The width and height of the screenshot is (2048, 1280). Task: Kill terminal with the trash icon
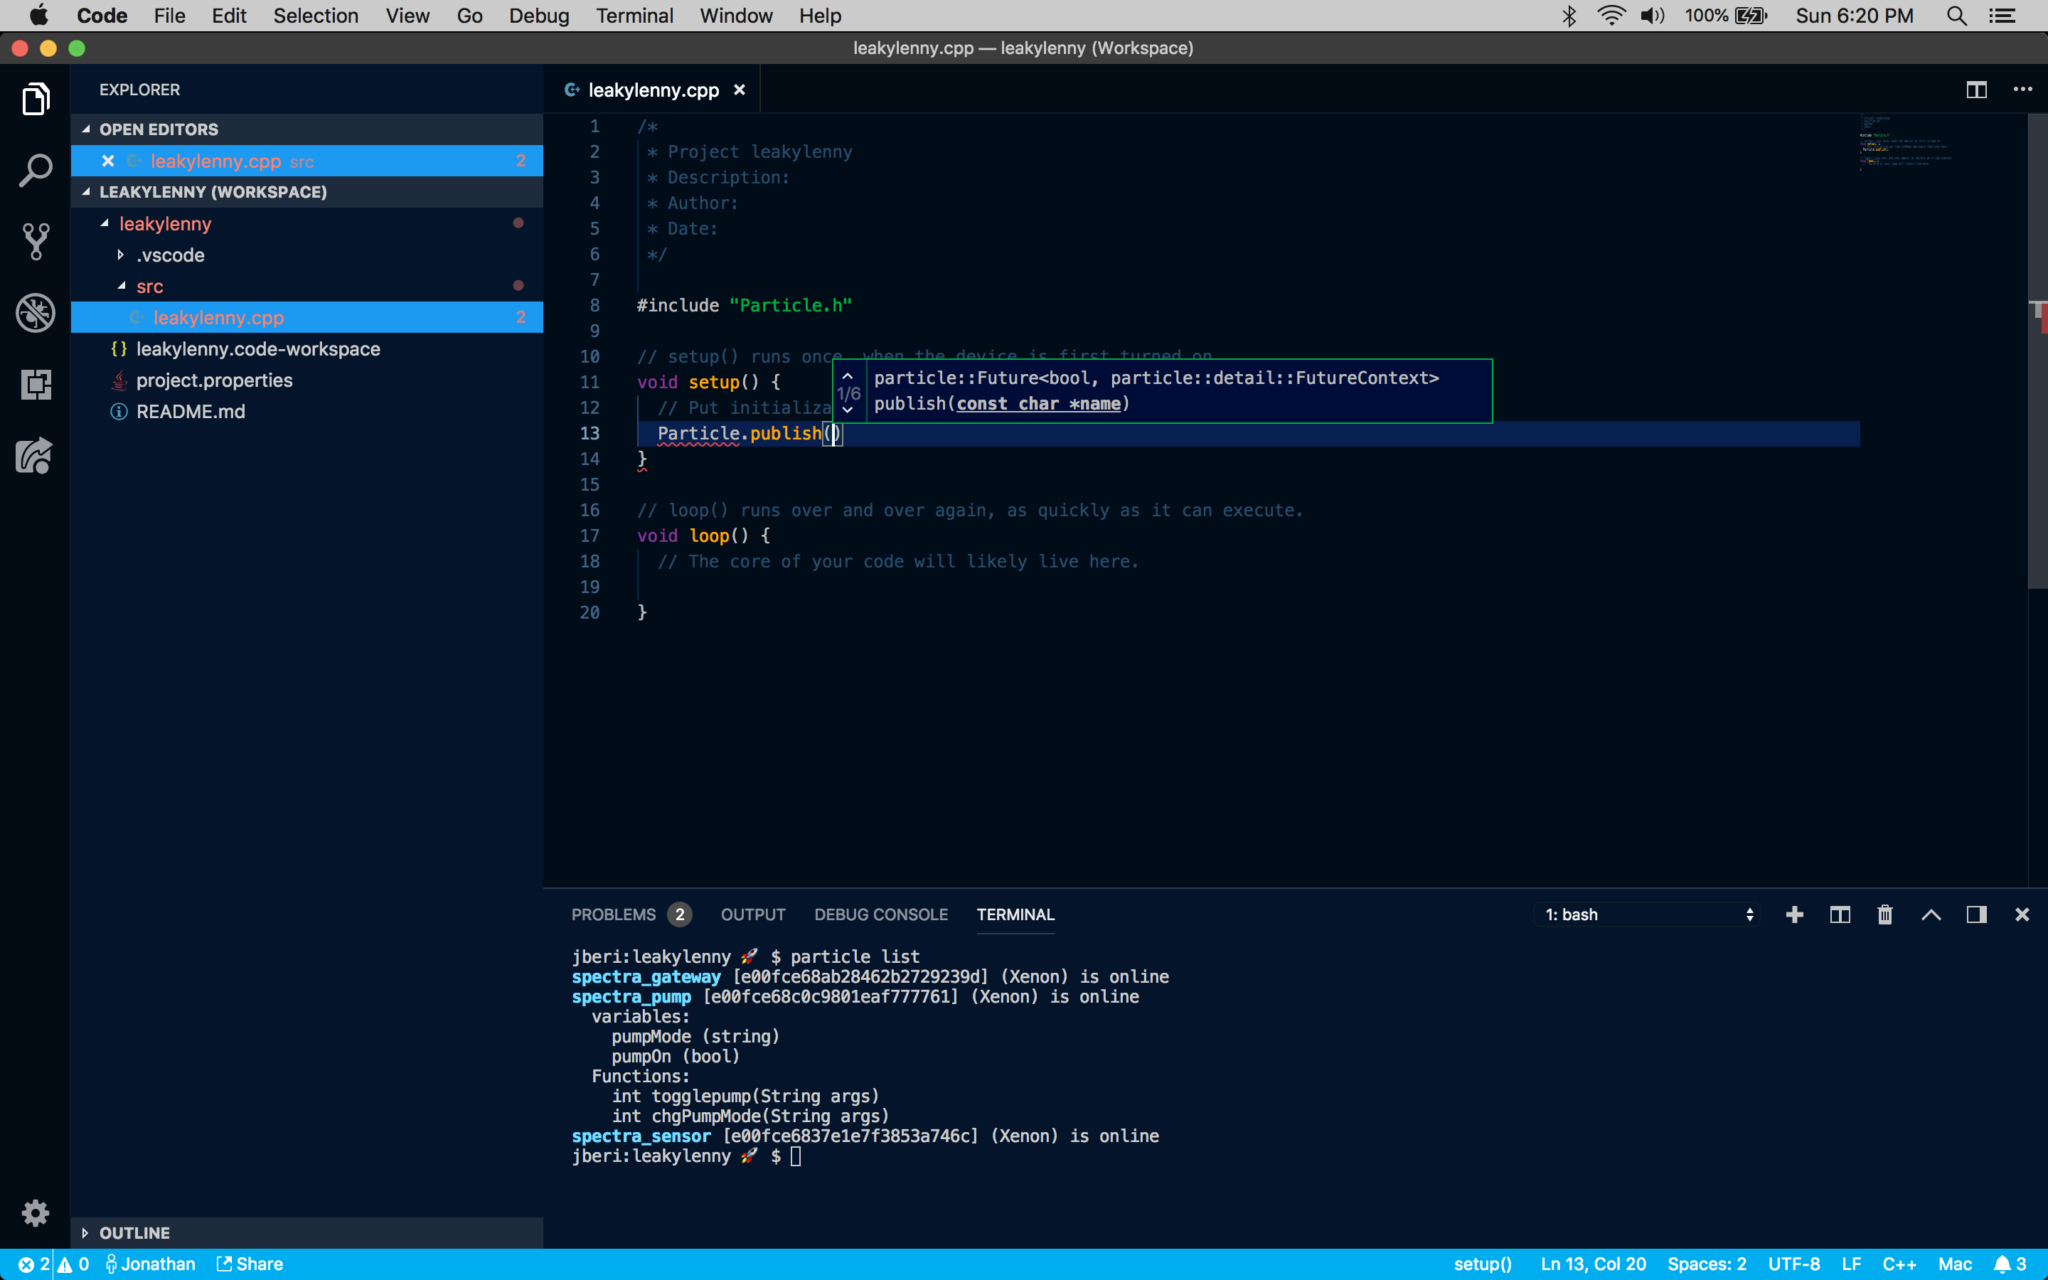[1885, 915]
